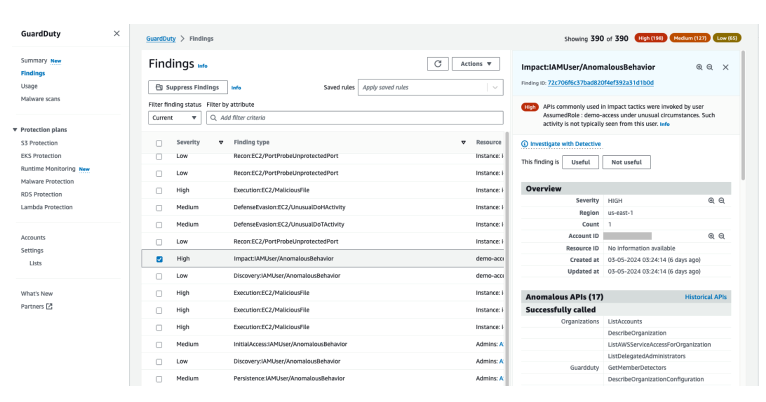
Task: Click Investigate with Detective link
Action: (x=565, y=144)
